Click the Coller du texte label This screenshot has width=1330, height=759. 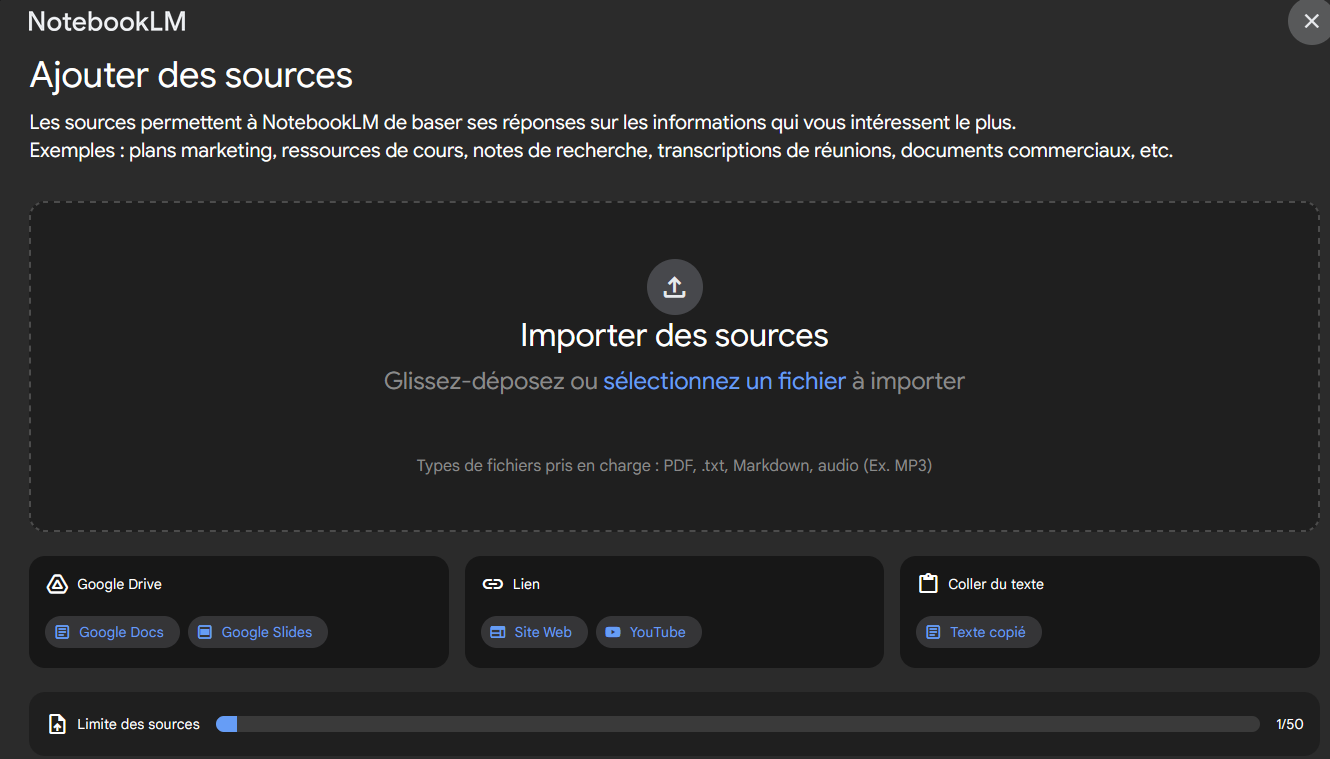click(x=996, y=584)
